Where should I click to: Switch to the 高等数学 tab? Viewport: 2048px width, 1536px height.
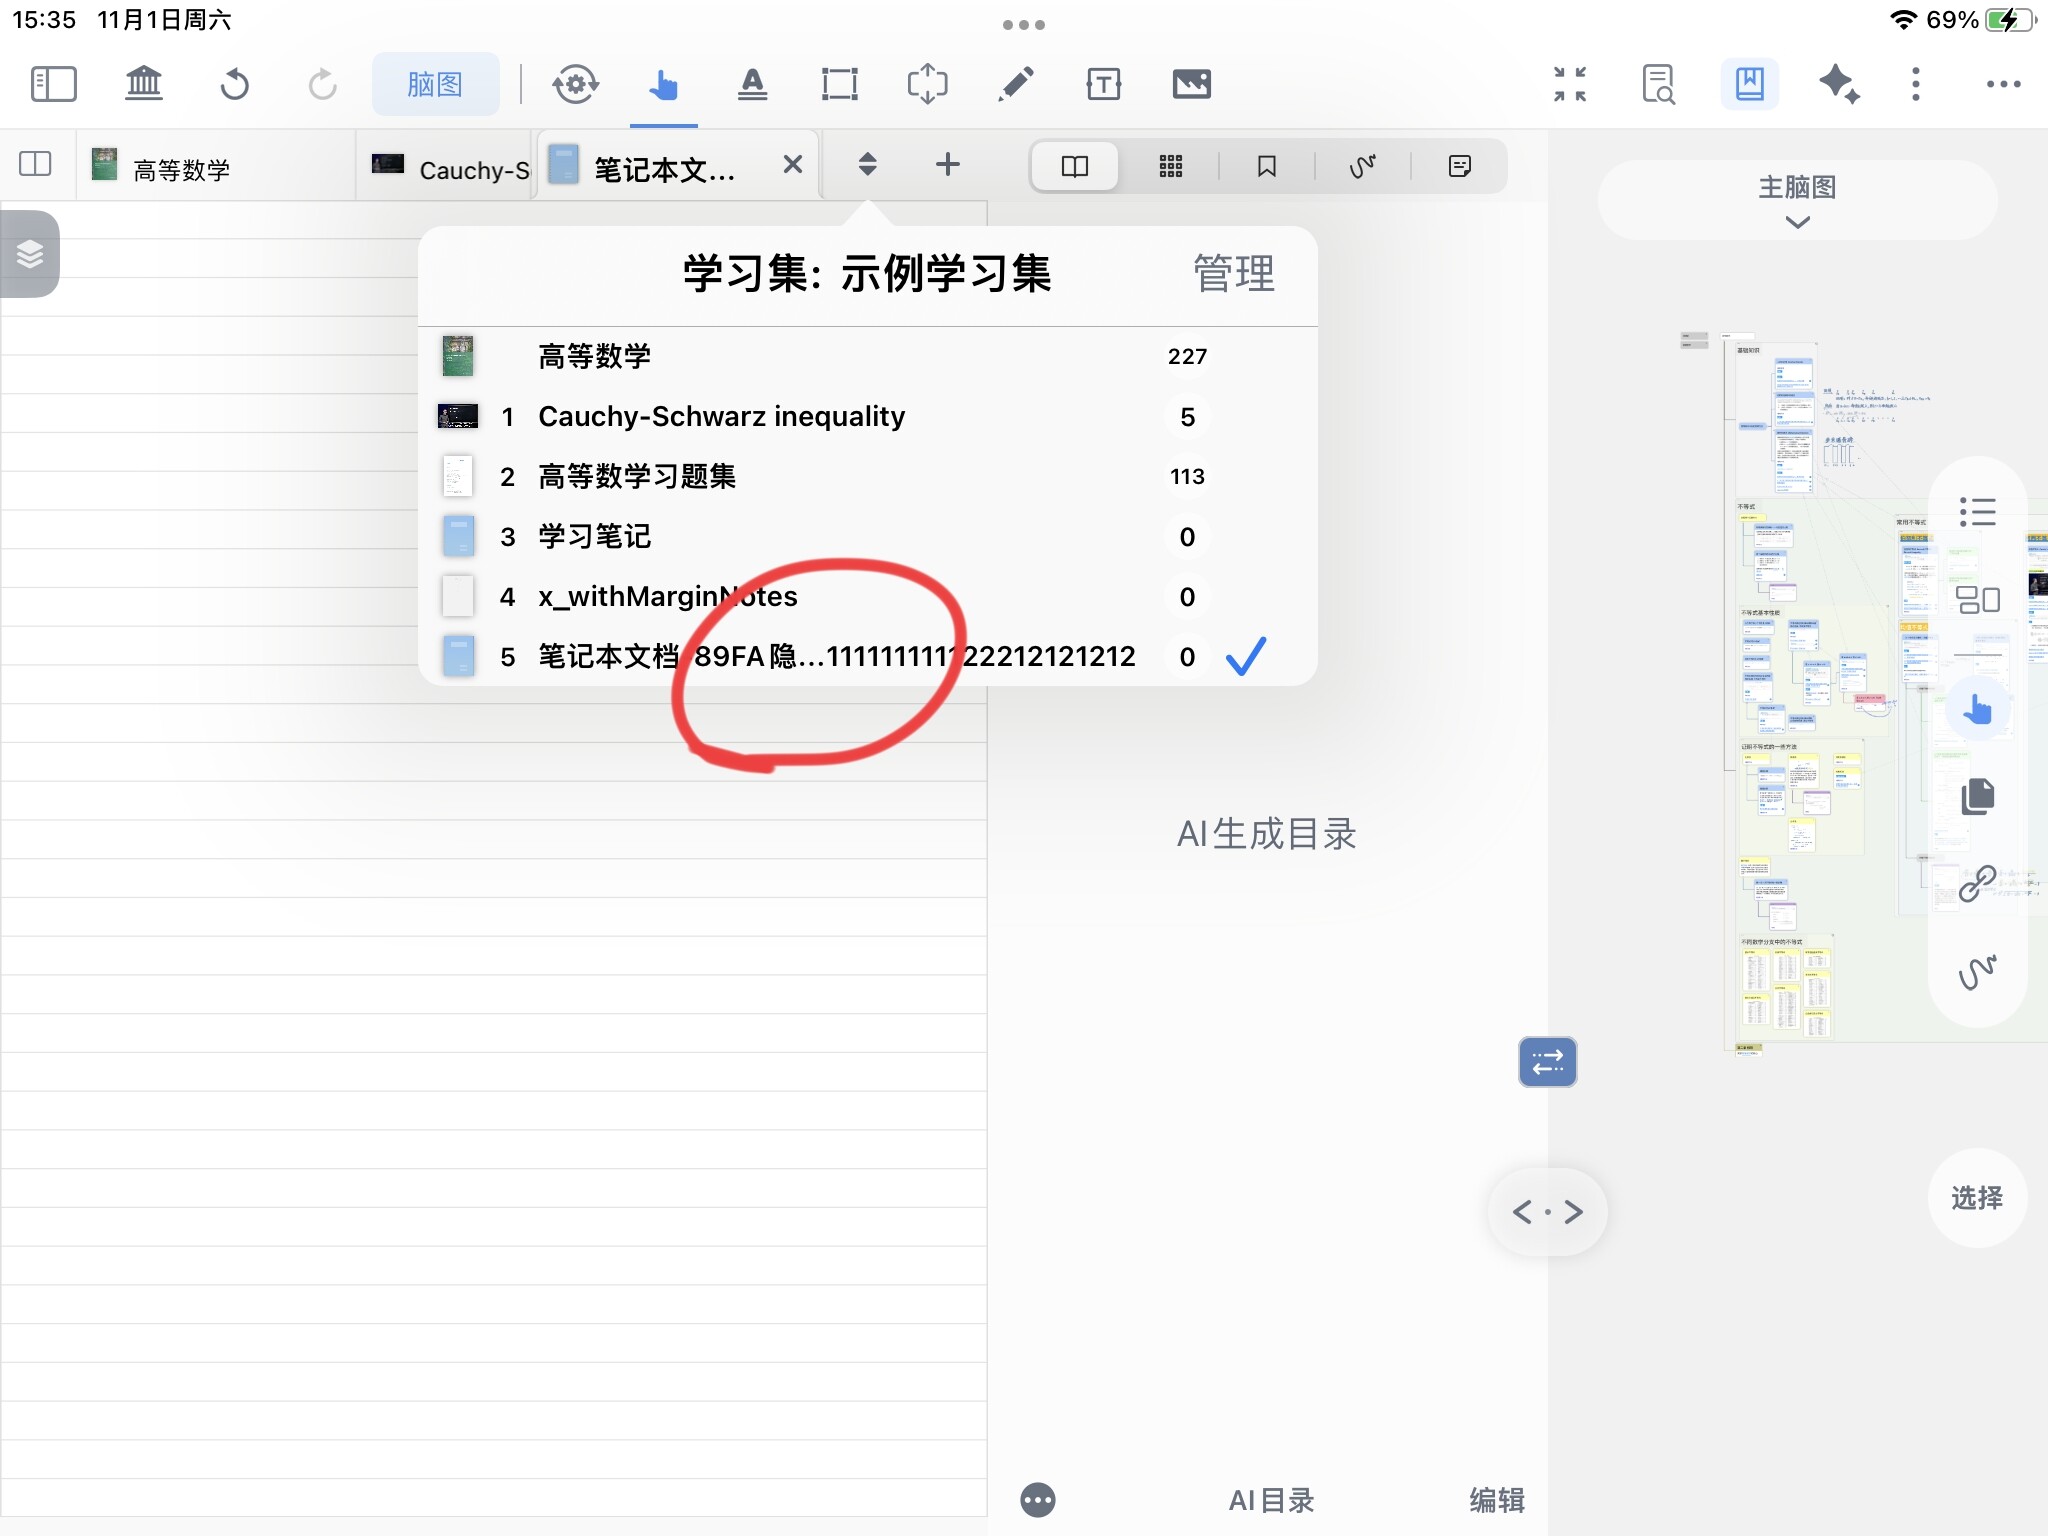coord(182,170)
